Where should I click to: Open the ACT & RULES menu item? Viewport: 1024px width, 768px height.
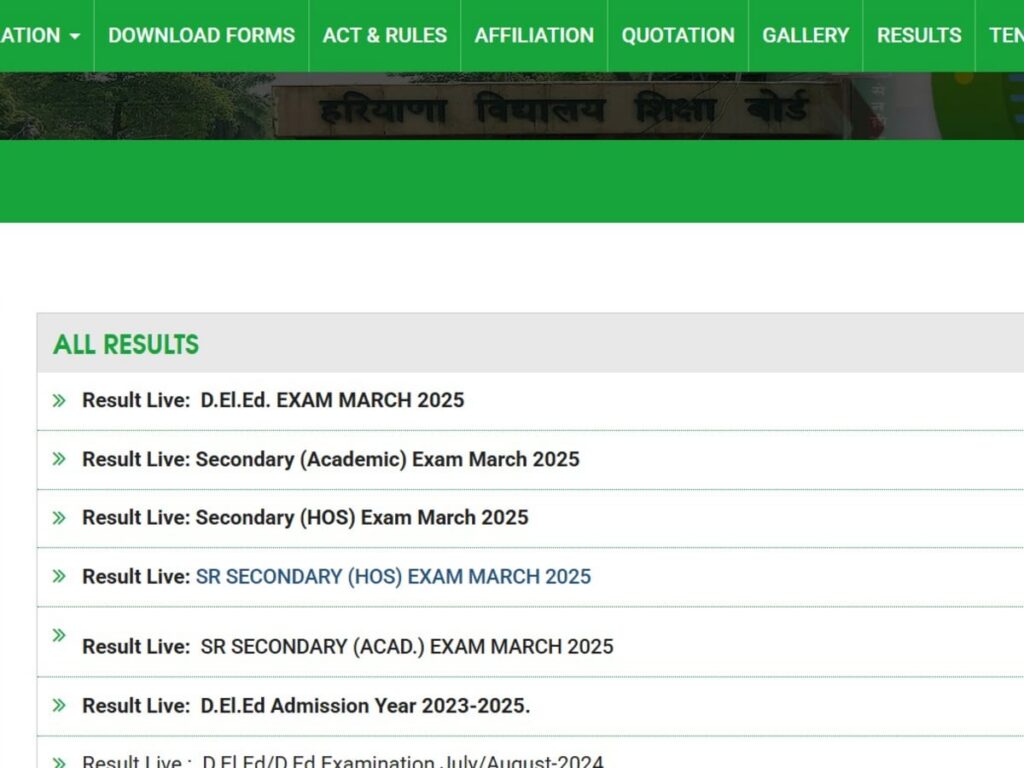click(x=385, y=35)
